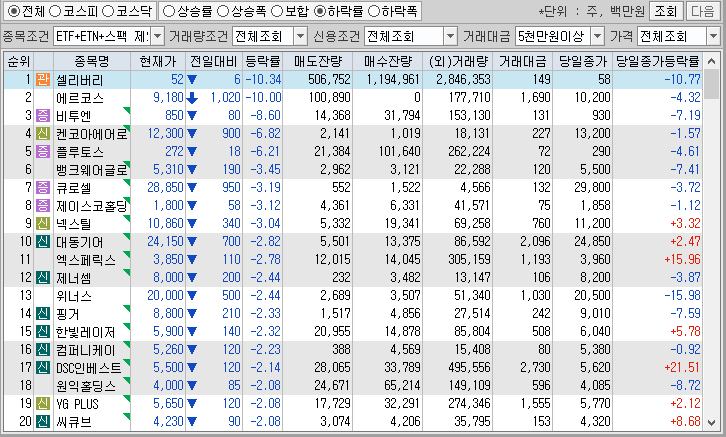
Task: Click the 증 badge next to 비투엔
Action: pyautogui.click(x=43, y=115)
